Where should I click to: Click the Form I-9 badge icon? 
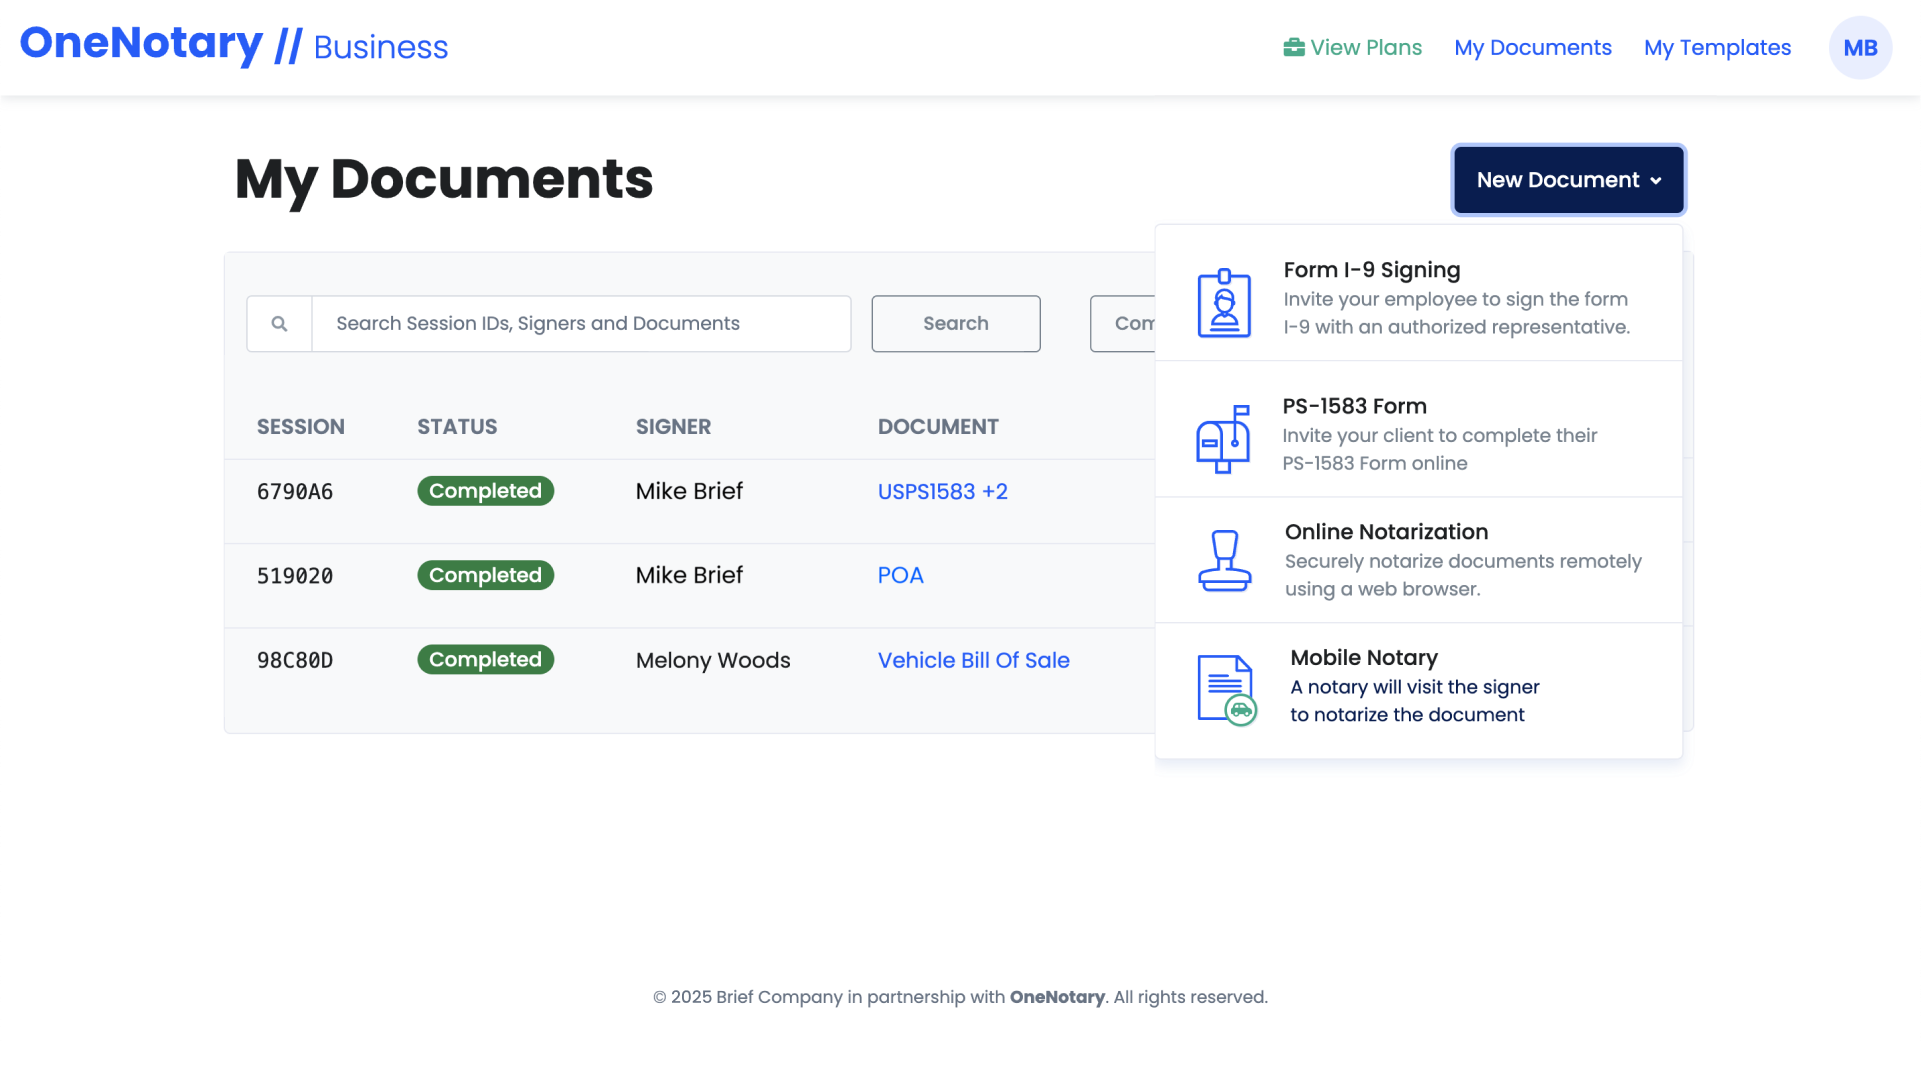(x=1224, y=303)
